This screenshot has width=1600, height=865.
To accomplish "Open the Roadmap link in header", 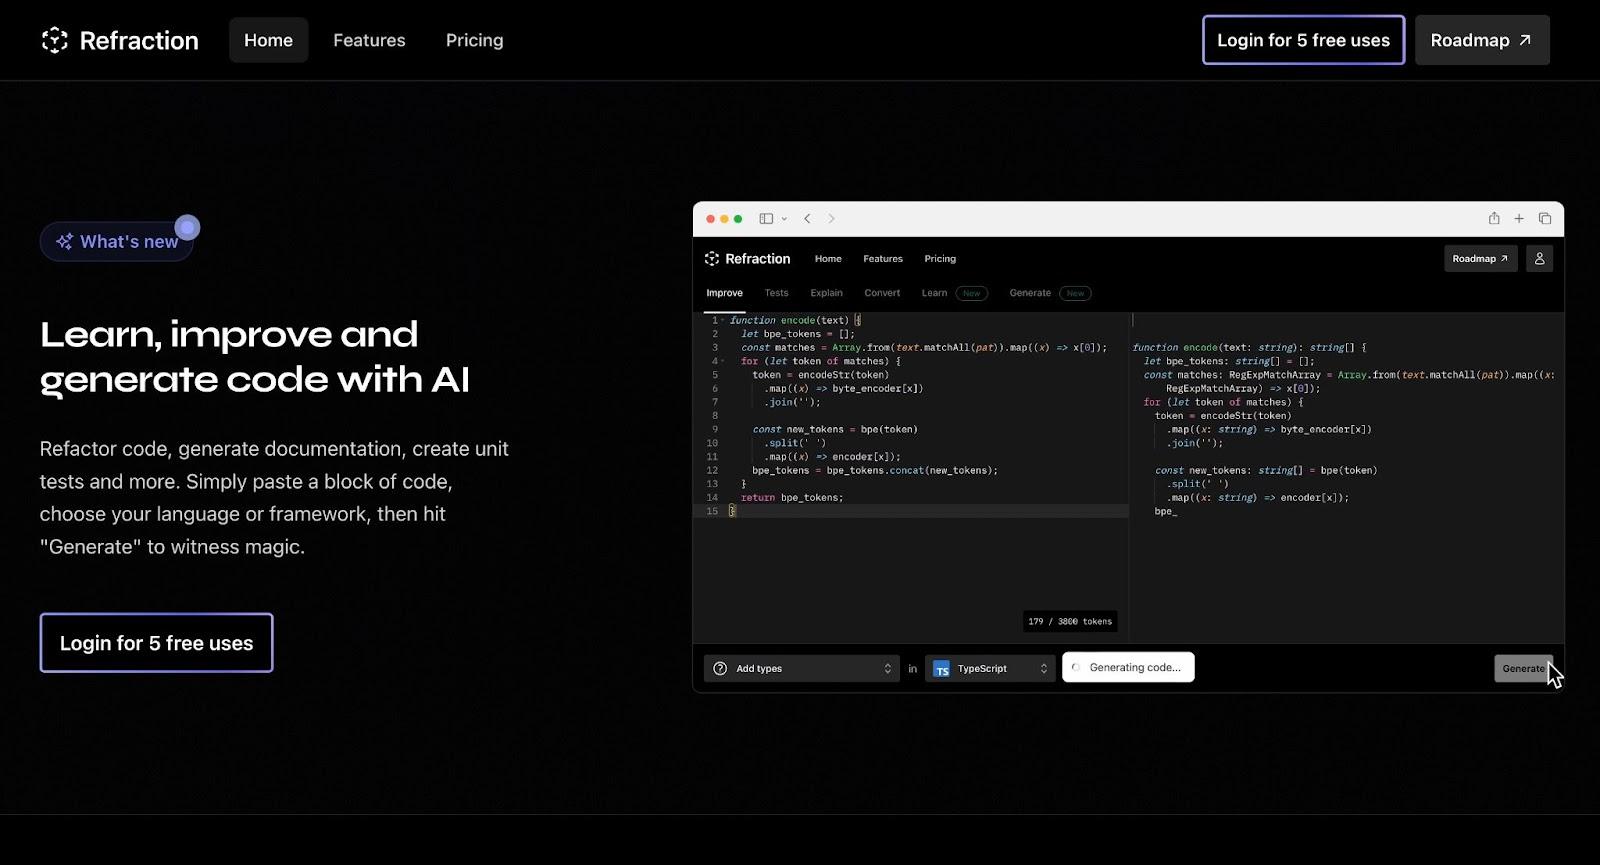I will 1482,40.
